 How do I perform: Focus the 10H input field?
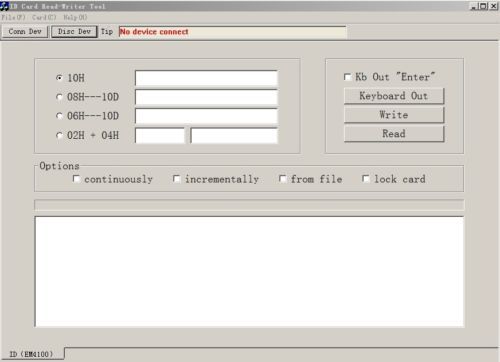(x=206, y=78)
